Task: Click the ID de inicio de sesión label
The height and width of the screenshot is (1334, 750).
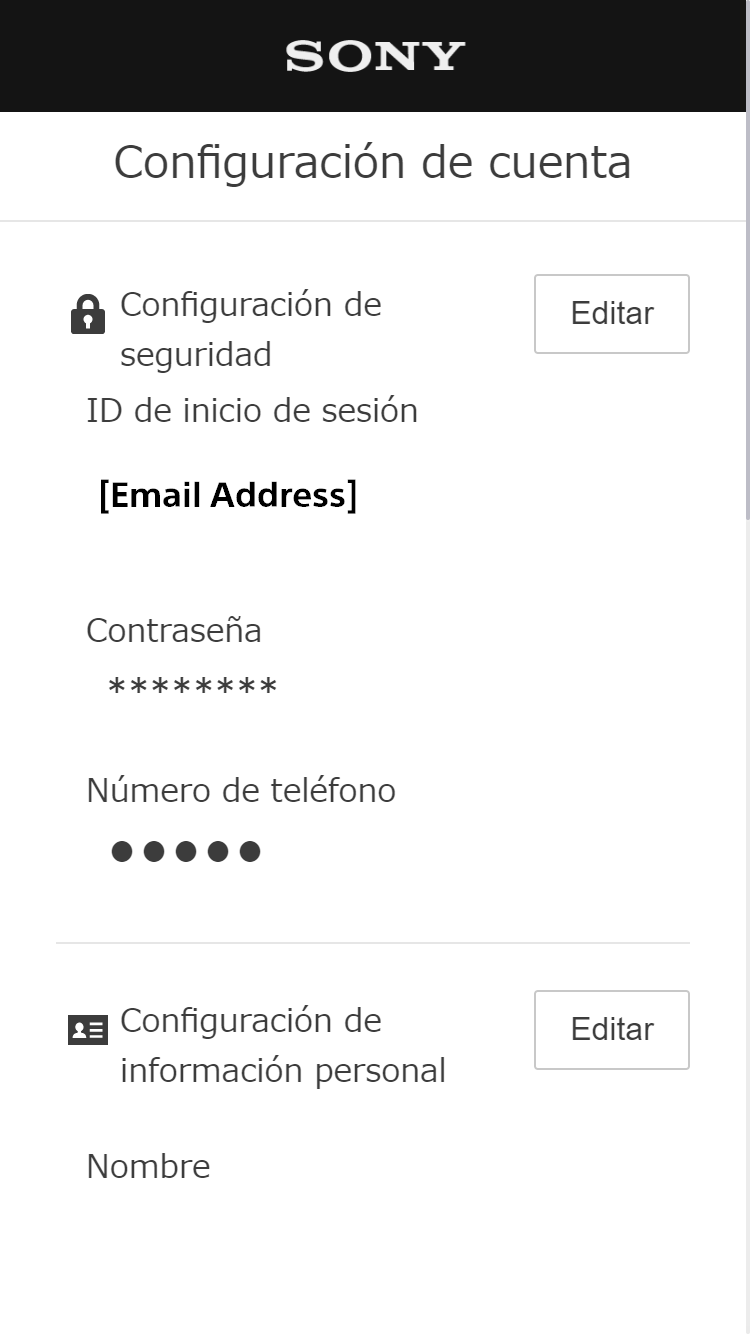Action: 252,410
